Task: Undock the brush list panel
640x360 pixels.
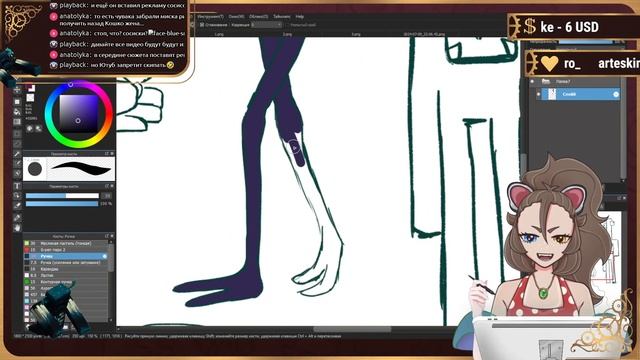Action: pos(107,236)
